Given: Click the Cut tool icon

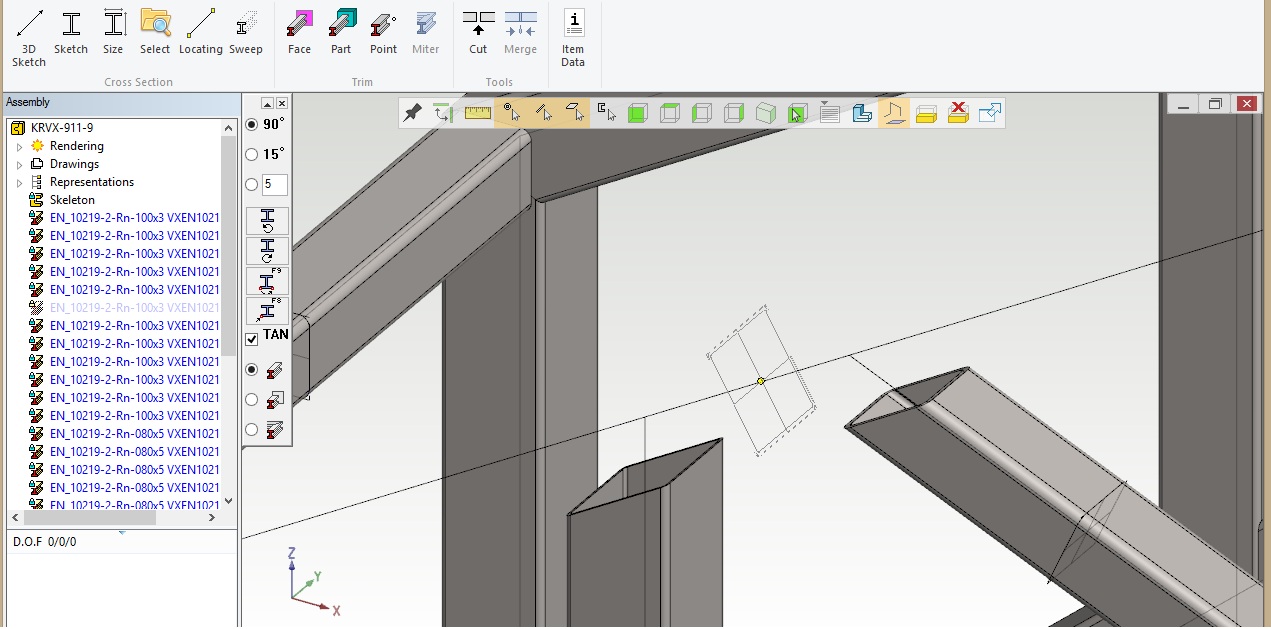Looking at the screenshot, I should pos(478,32).
